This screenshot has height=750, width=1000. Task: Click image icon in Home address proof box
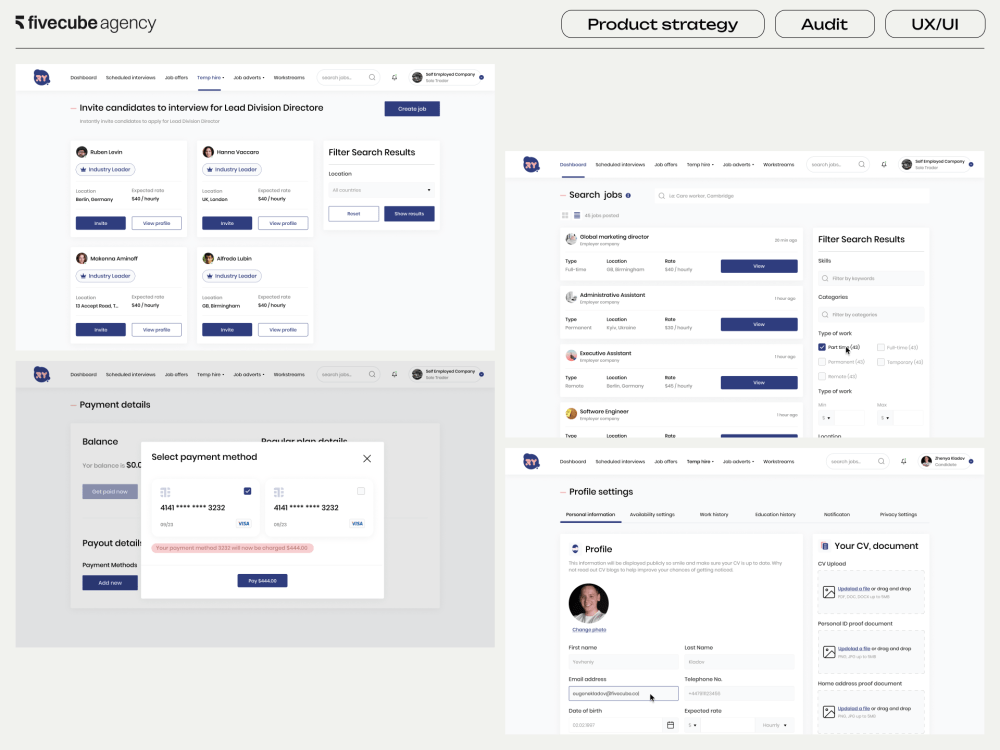pyautogui.click(x=829, y=712)
